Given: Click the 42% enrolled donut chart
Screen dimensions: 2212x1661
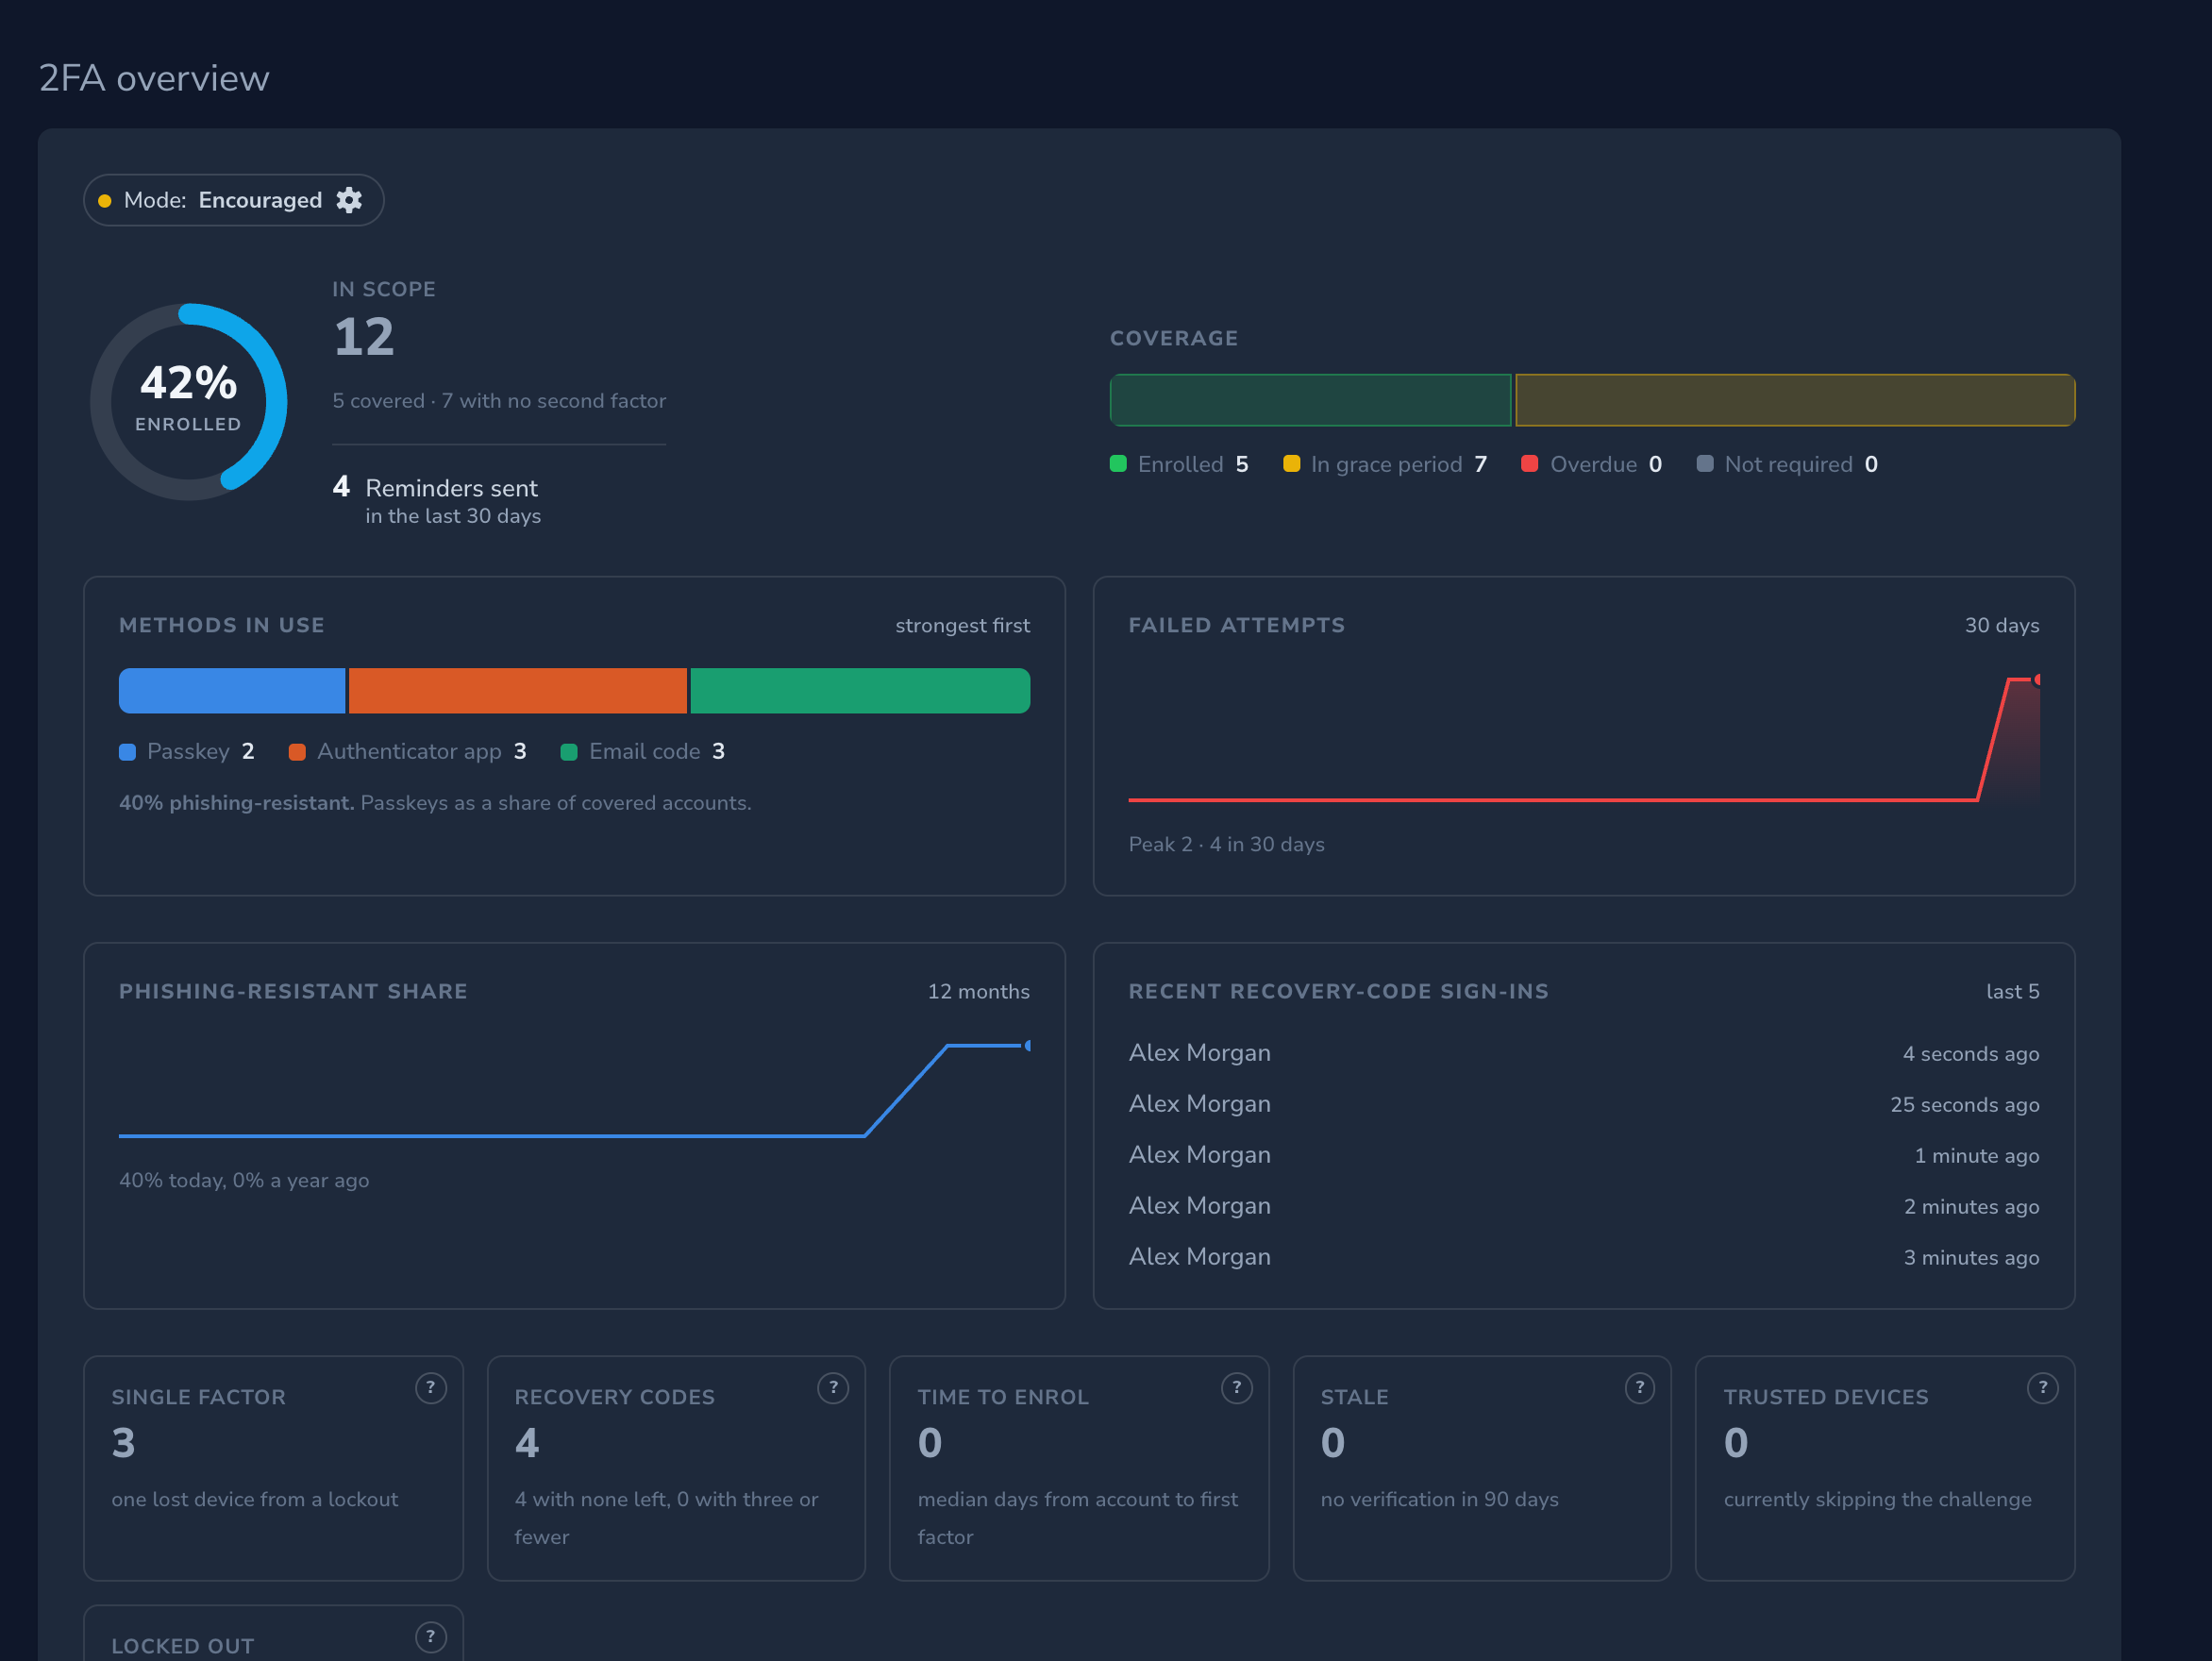Looking at the screenshot, I should 189,402.
